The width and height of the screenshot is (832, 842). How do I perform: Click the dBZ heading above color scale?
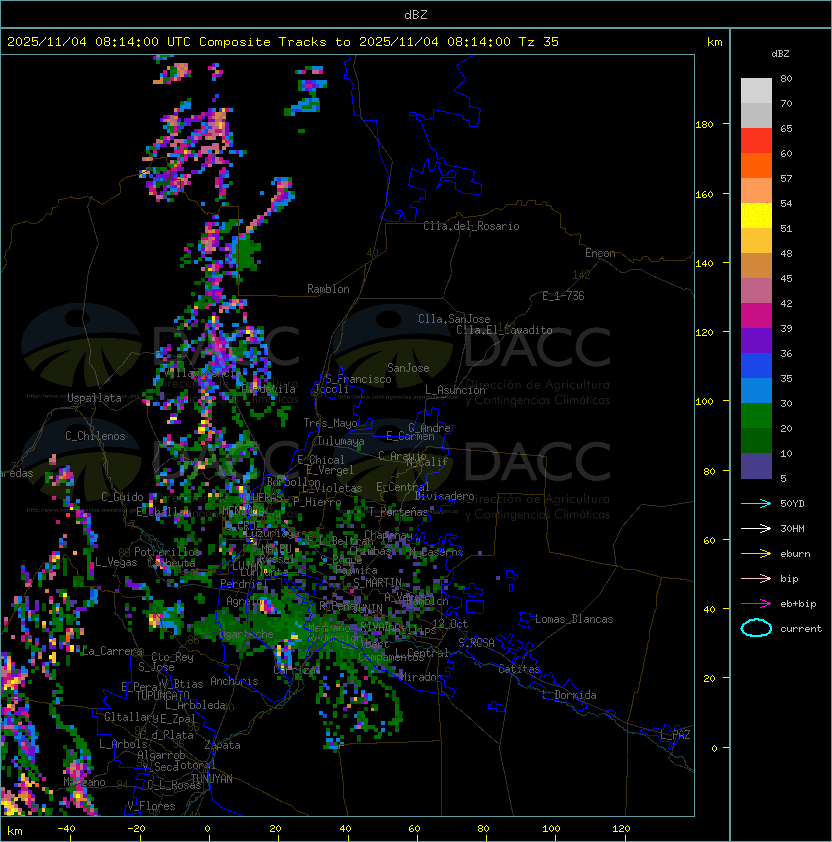[780, 54]
